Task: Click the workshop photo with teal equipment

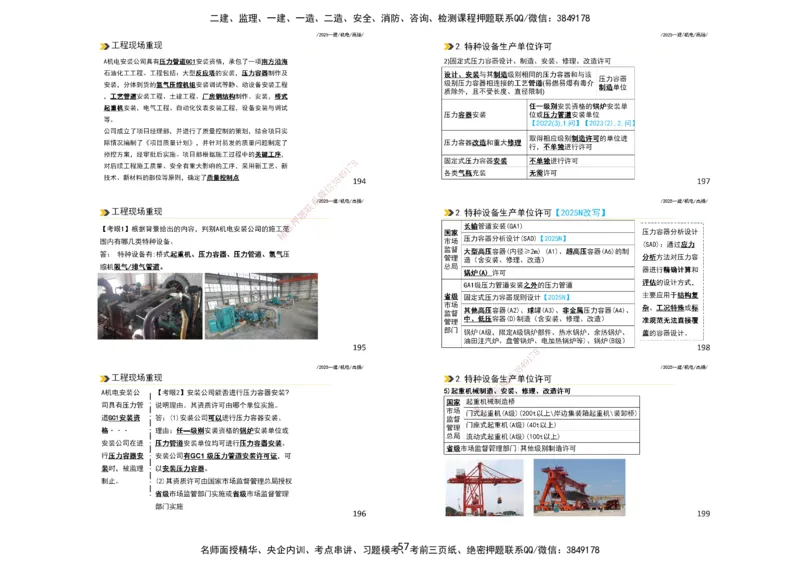Action: click(261, 306)
